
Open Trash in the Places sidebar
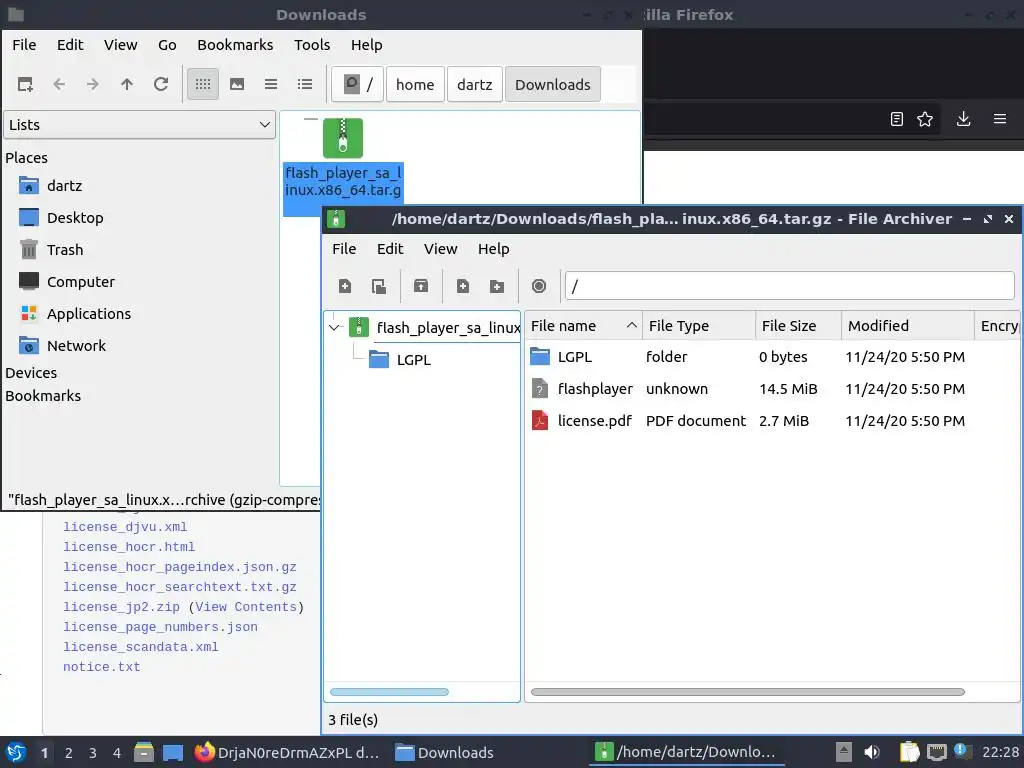[65, 250]
